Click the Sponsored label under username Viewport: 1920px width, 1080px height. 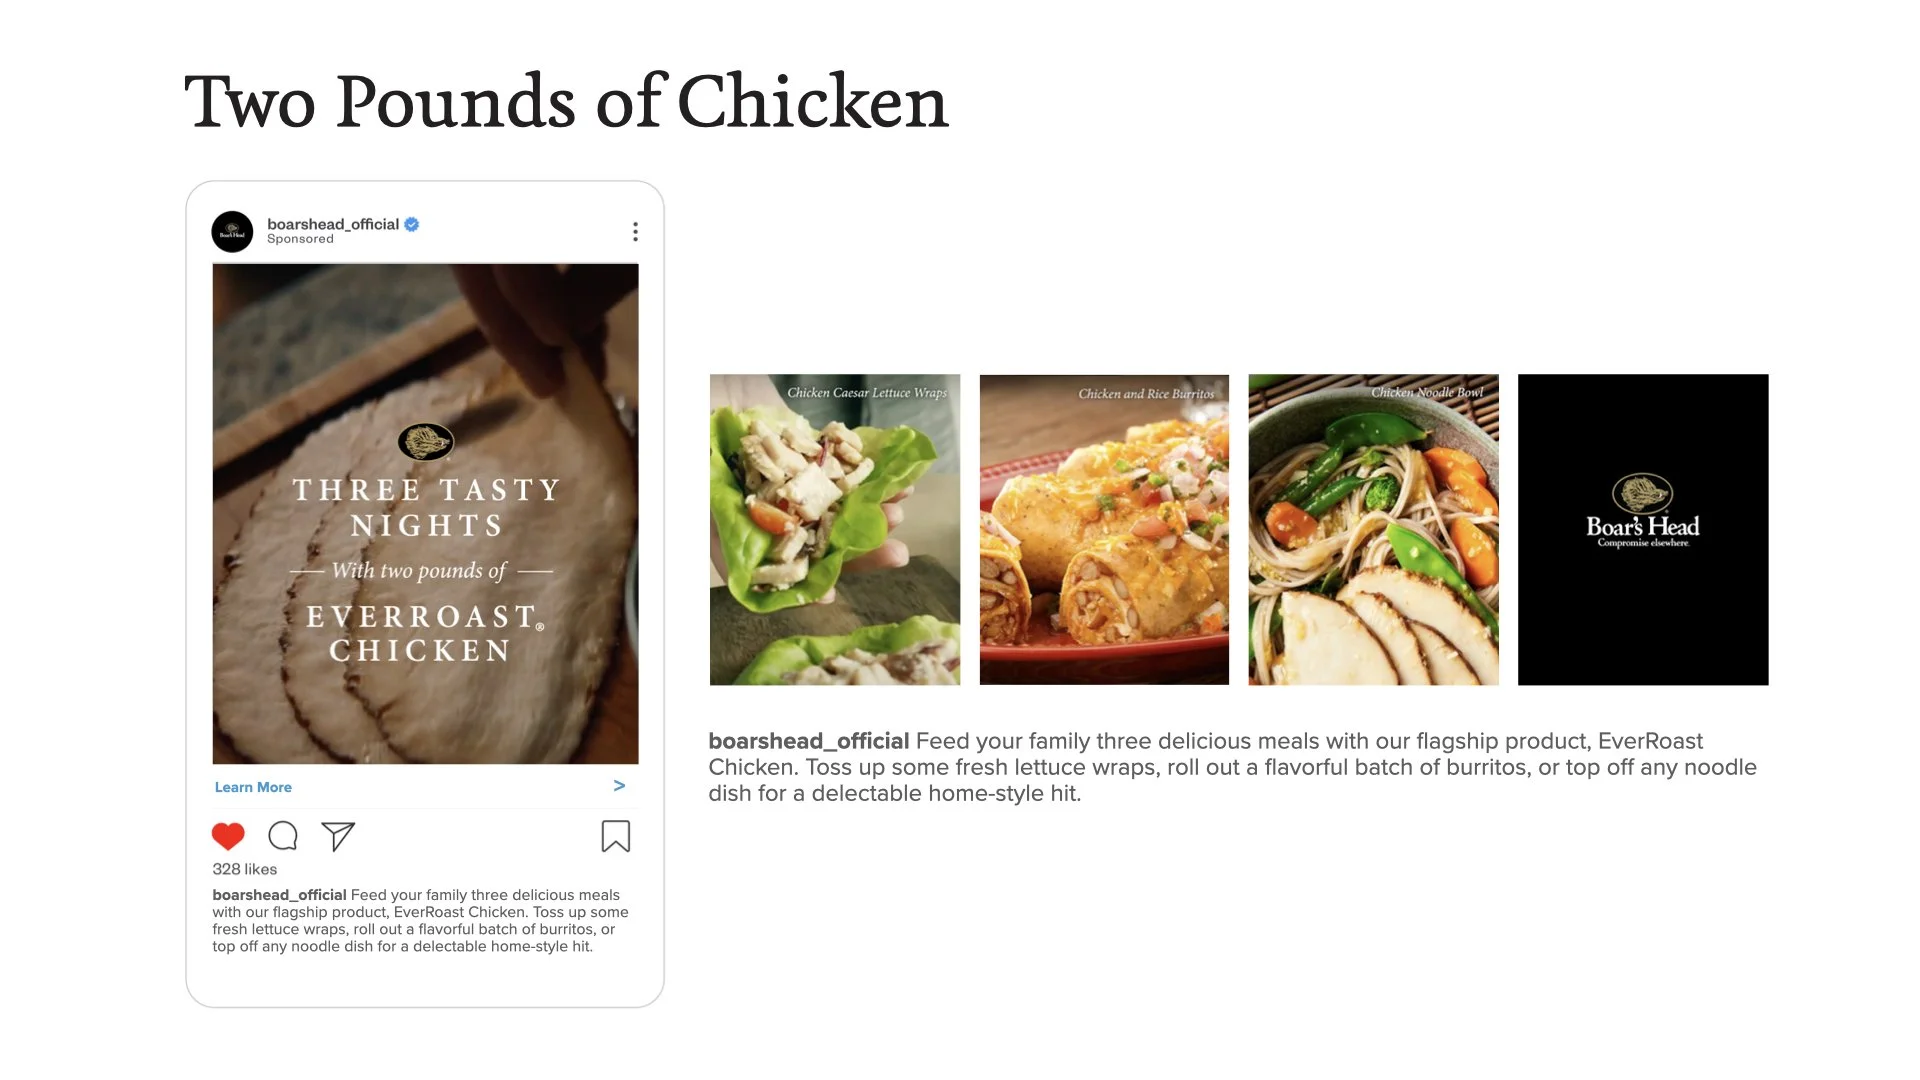(300, 239)
